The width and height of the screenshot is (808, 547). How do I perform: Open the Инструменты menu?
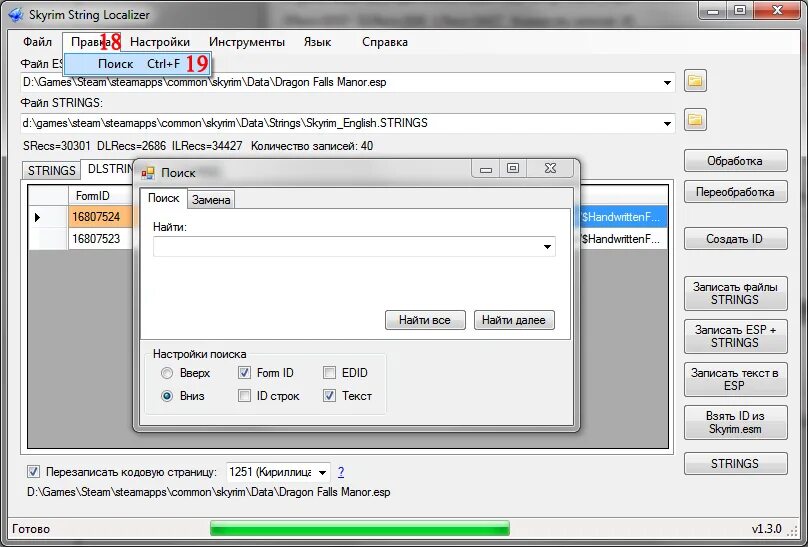point(247,42)
